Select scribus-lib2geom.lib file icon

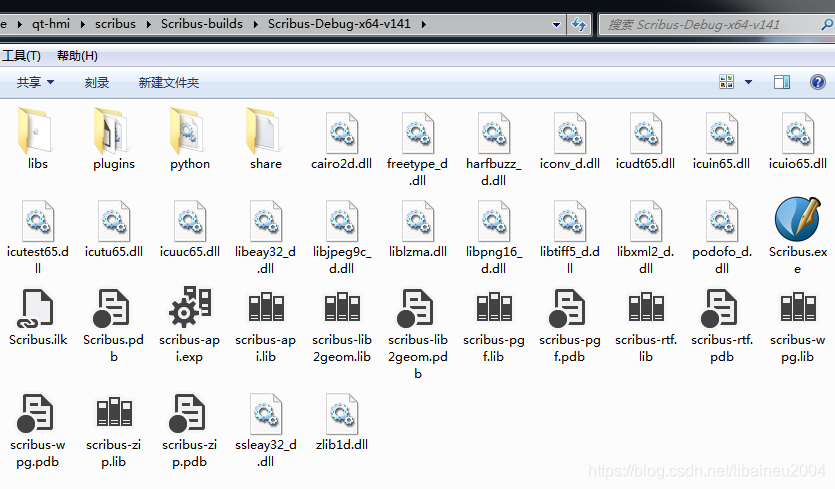(342, 307)
